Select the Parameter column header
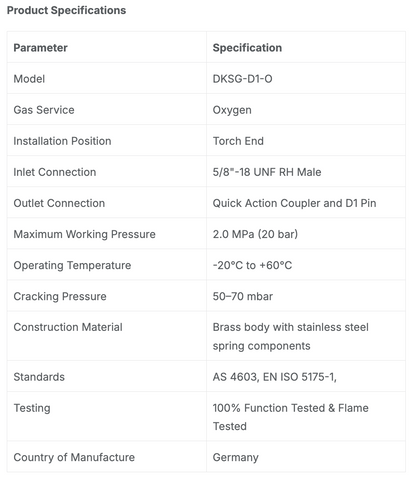 click(40, 48)
